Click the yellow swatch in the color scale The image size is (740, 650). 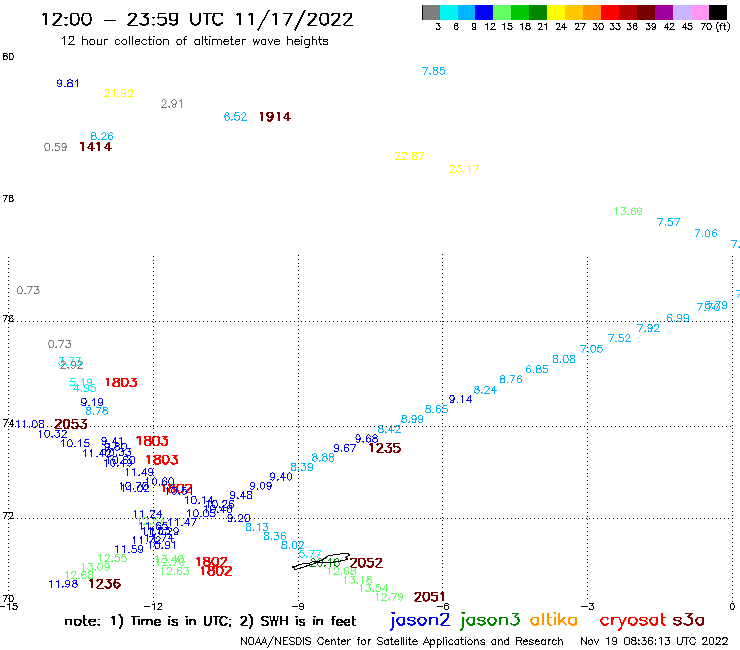tap(556, 12)
